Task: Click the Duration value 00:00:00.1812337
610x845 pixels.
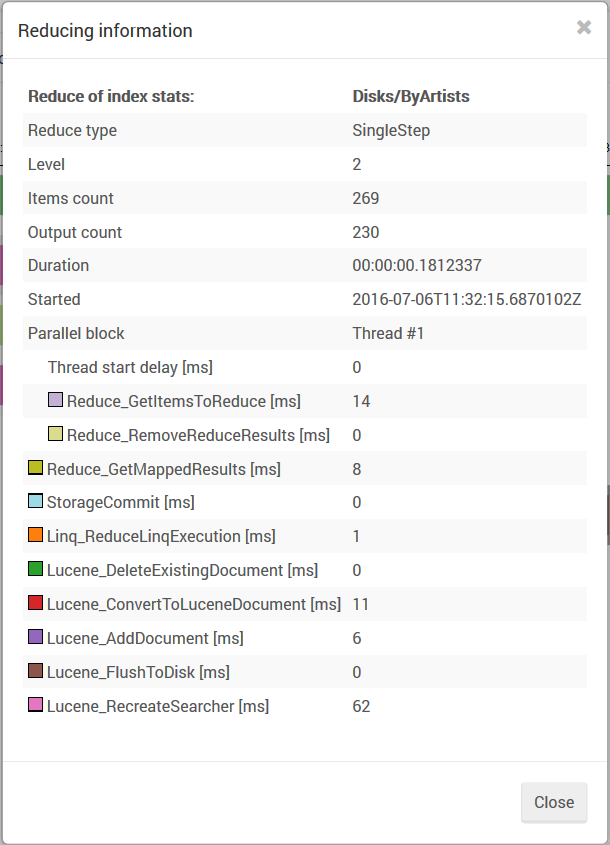Action: click(417, 265)
